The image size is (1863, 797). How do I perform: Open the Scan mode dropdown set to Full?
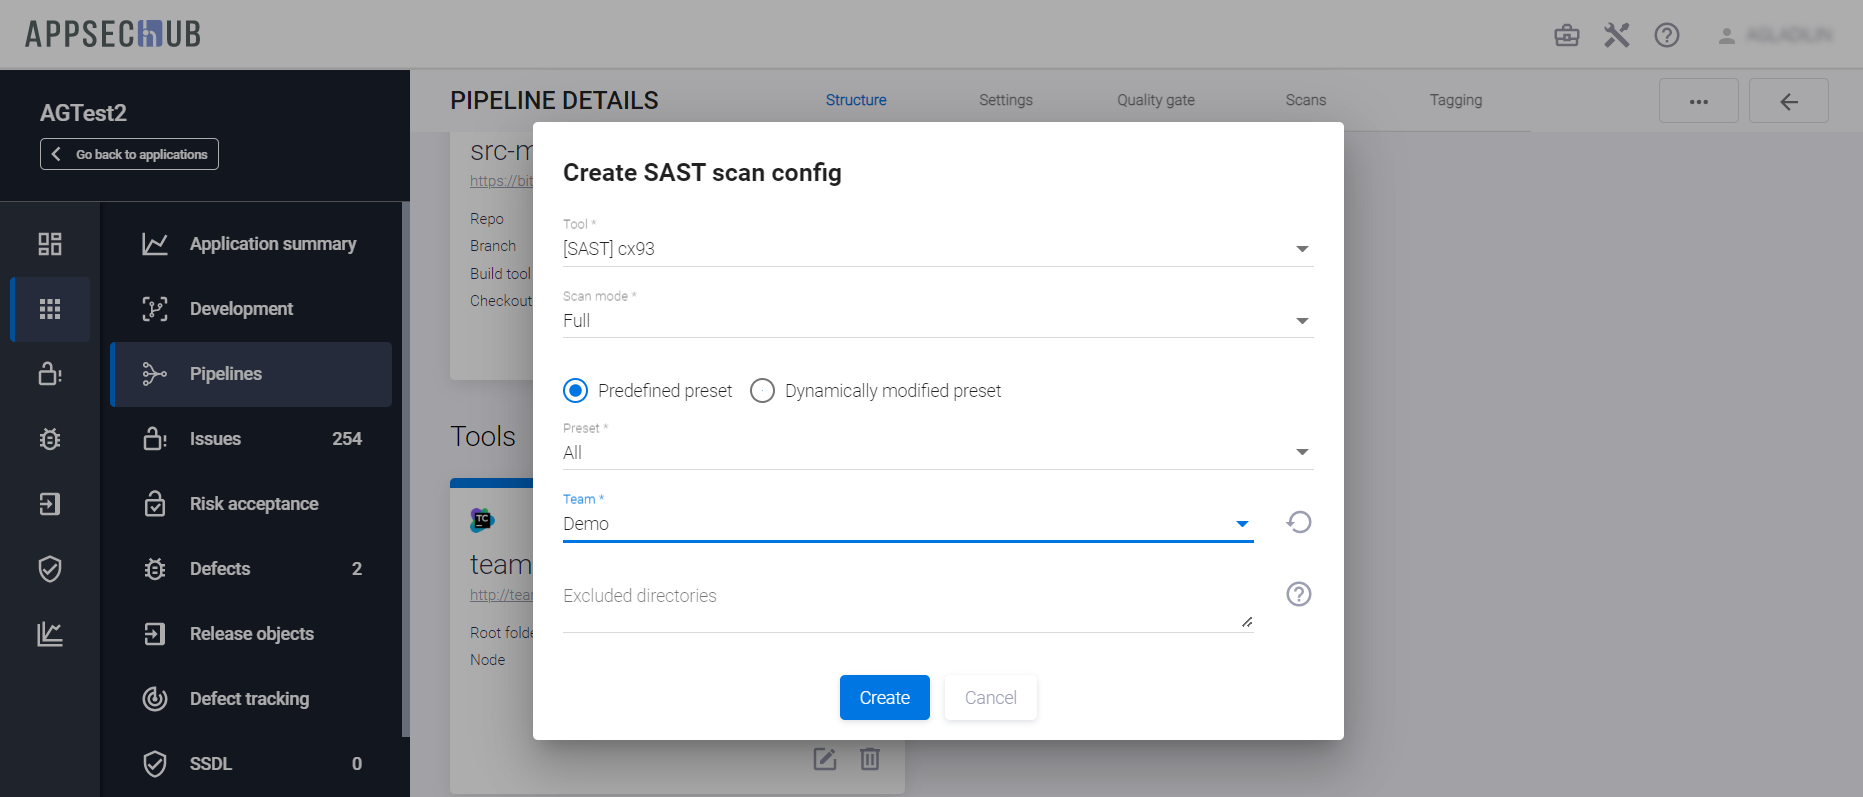937,321
